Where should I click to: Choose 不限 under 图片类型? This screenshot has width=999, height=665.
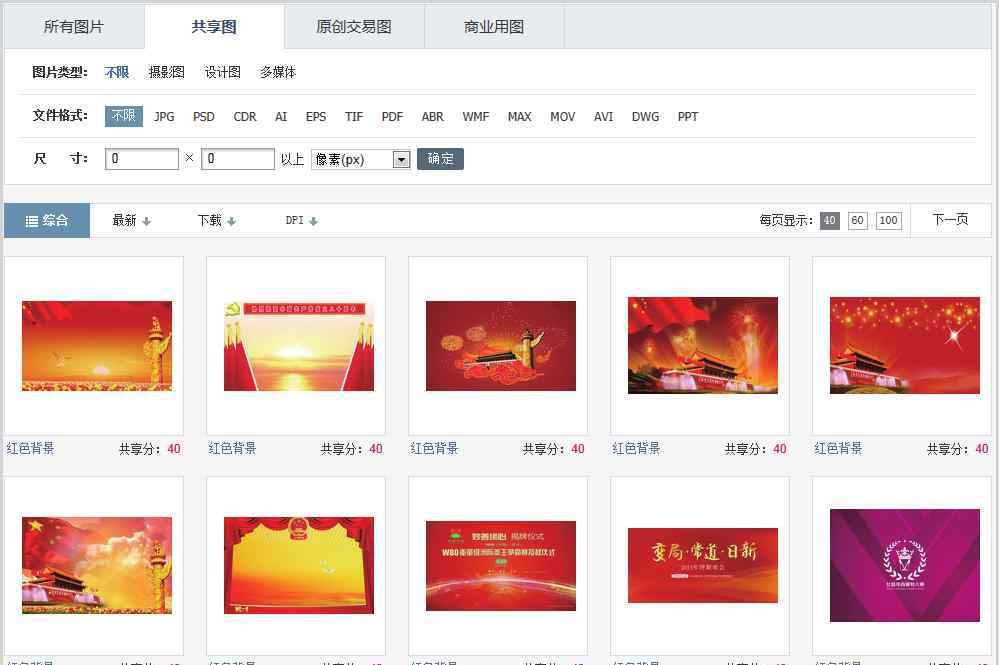click(117, 73)
